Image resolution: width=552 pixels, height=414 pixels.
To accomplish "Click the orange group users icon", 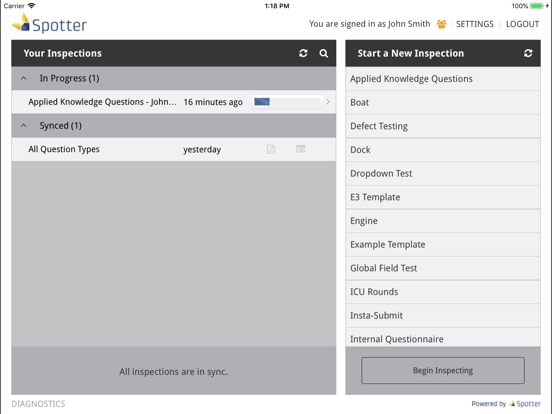I will tap(441, 24).
